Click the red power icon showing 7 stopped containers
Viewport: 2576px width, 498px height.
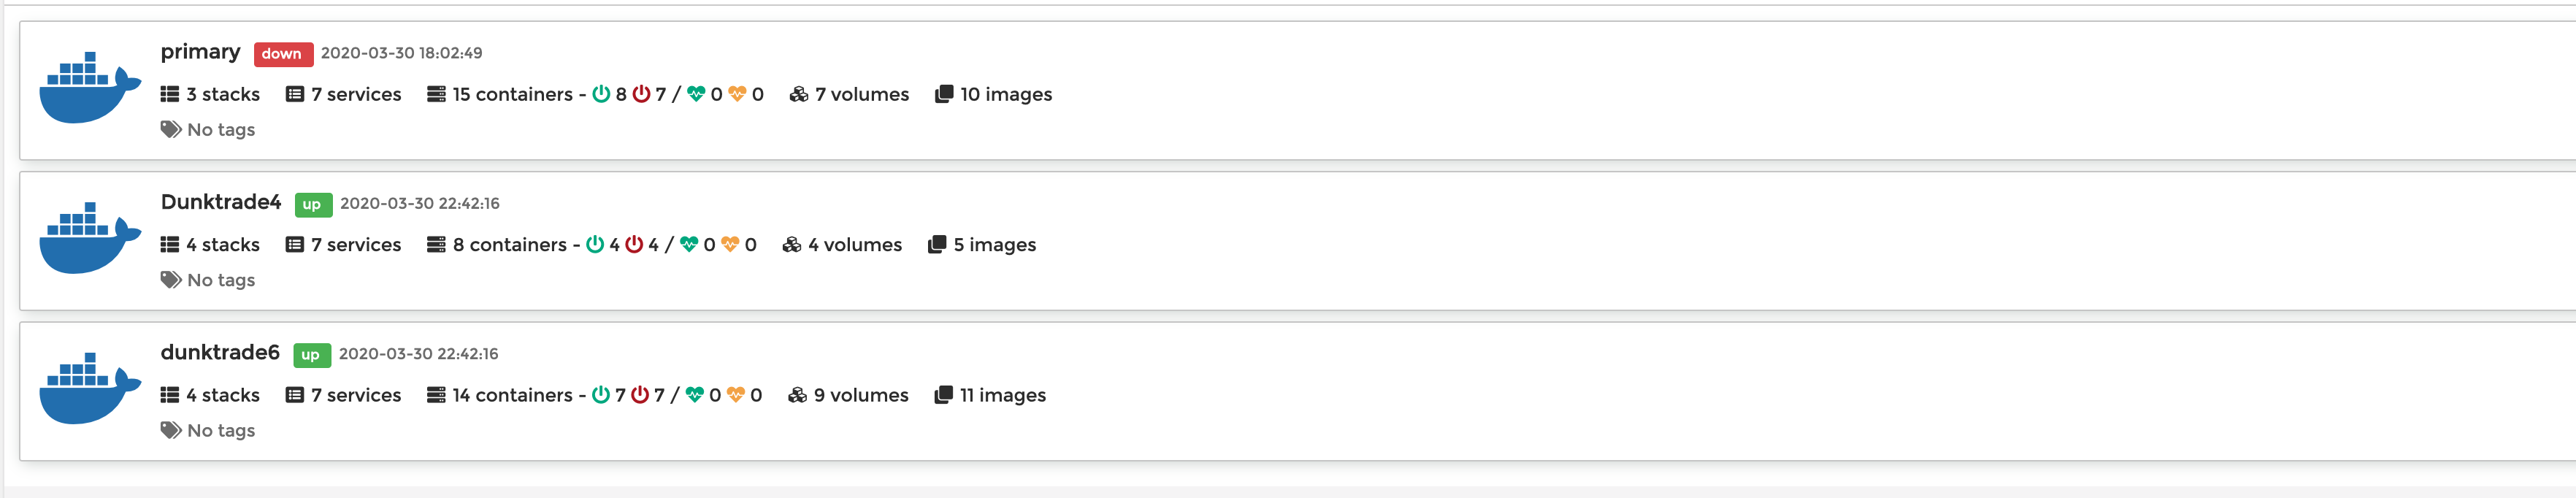[x=641, y=94]
